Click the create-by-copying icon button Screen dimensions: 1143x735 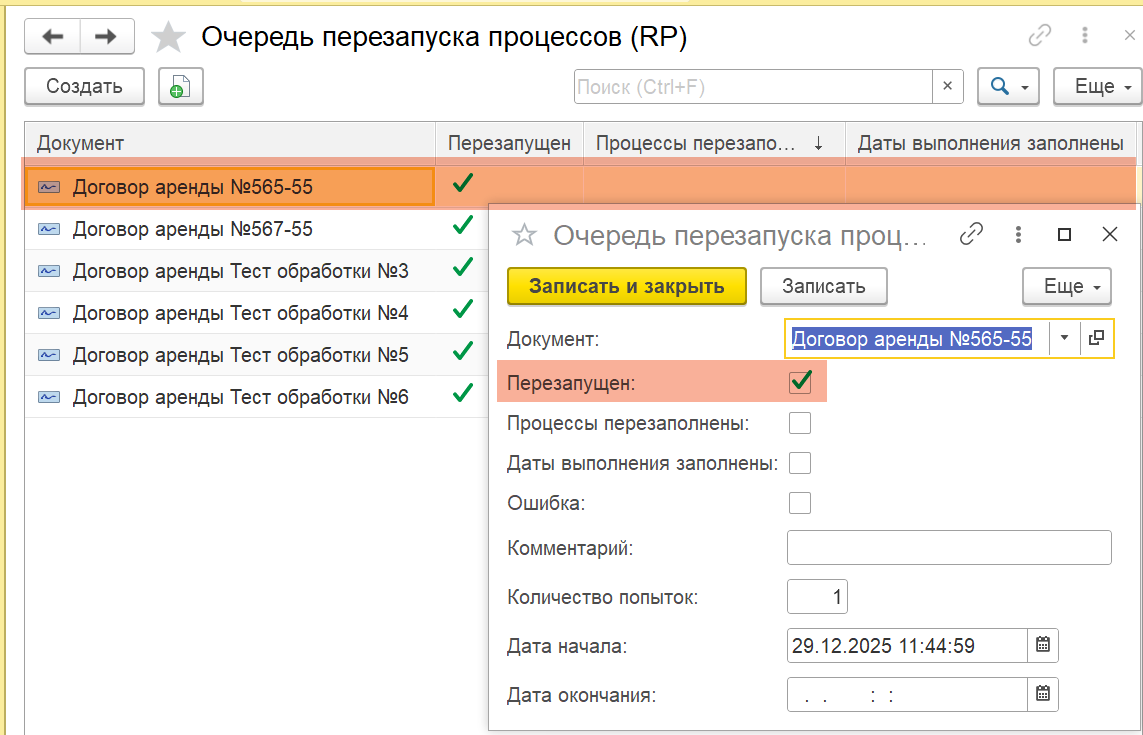point(180,87)
